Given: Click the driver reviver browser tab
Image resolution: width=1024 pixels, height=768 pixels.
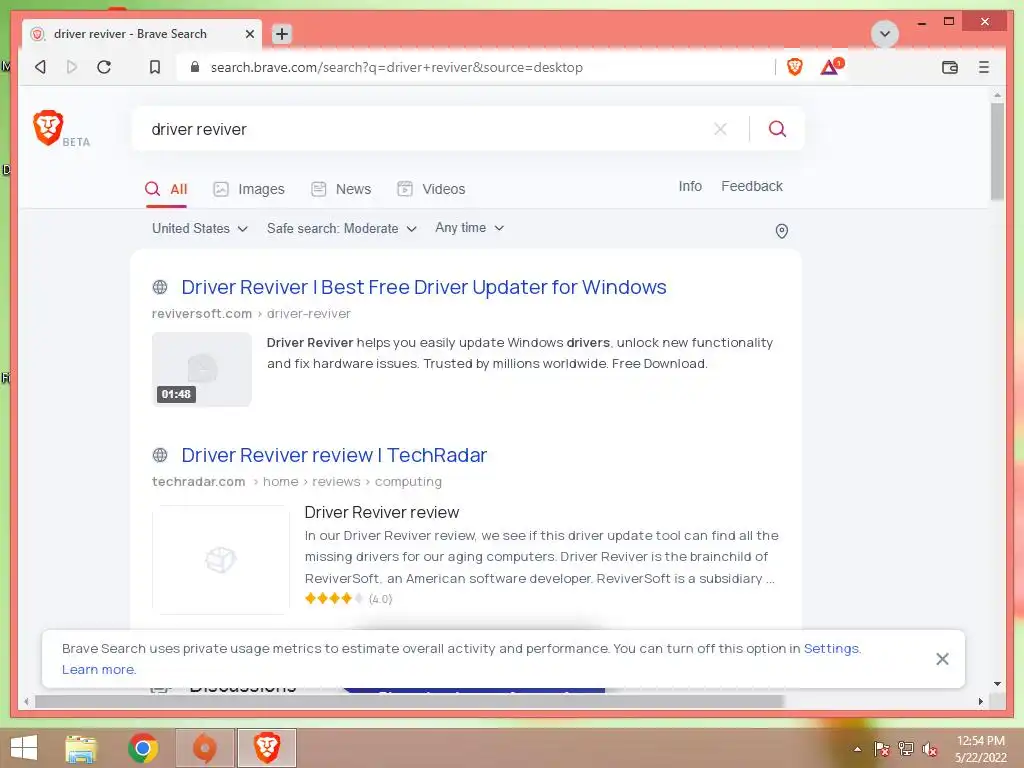Looking at the screenshot, I should pyautogui.click(x=142, y=34).
